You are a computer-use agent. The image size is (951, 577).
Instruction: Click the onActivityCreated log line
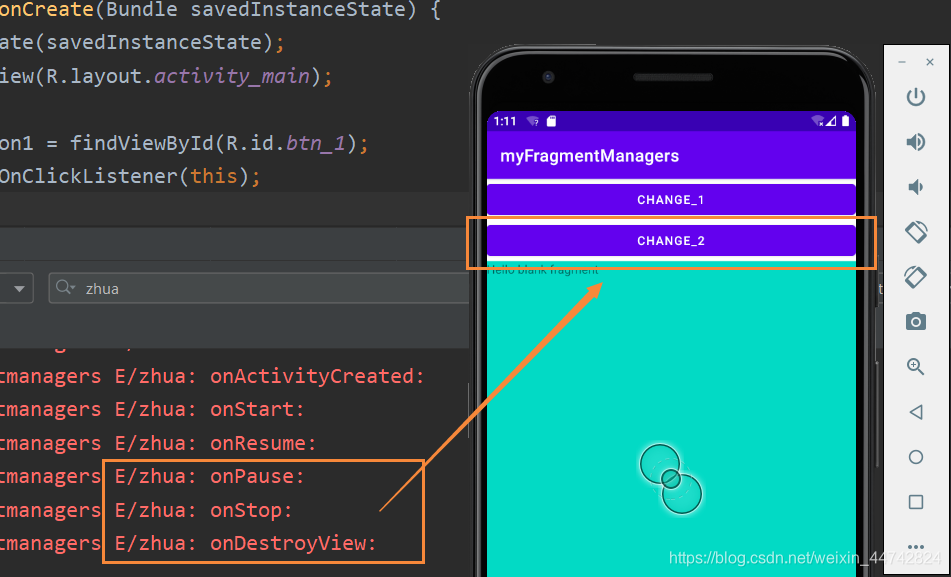[212, 376]
